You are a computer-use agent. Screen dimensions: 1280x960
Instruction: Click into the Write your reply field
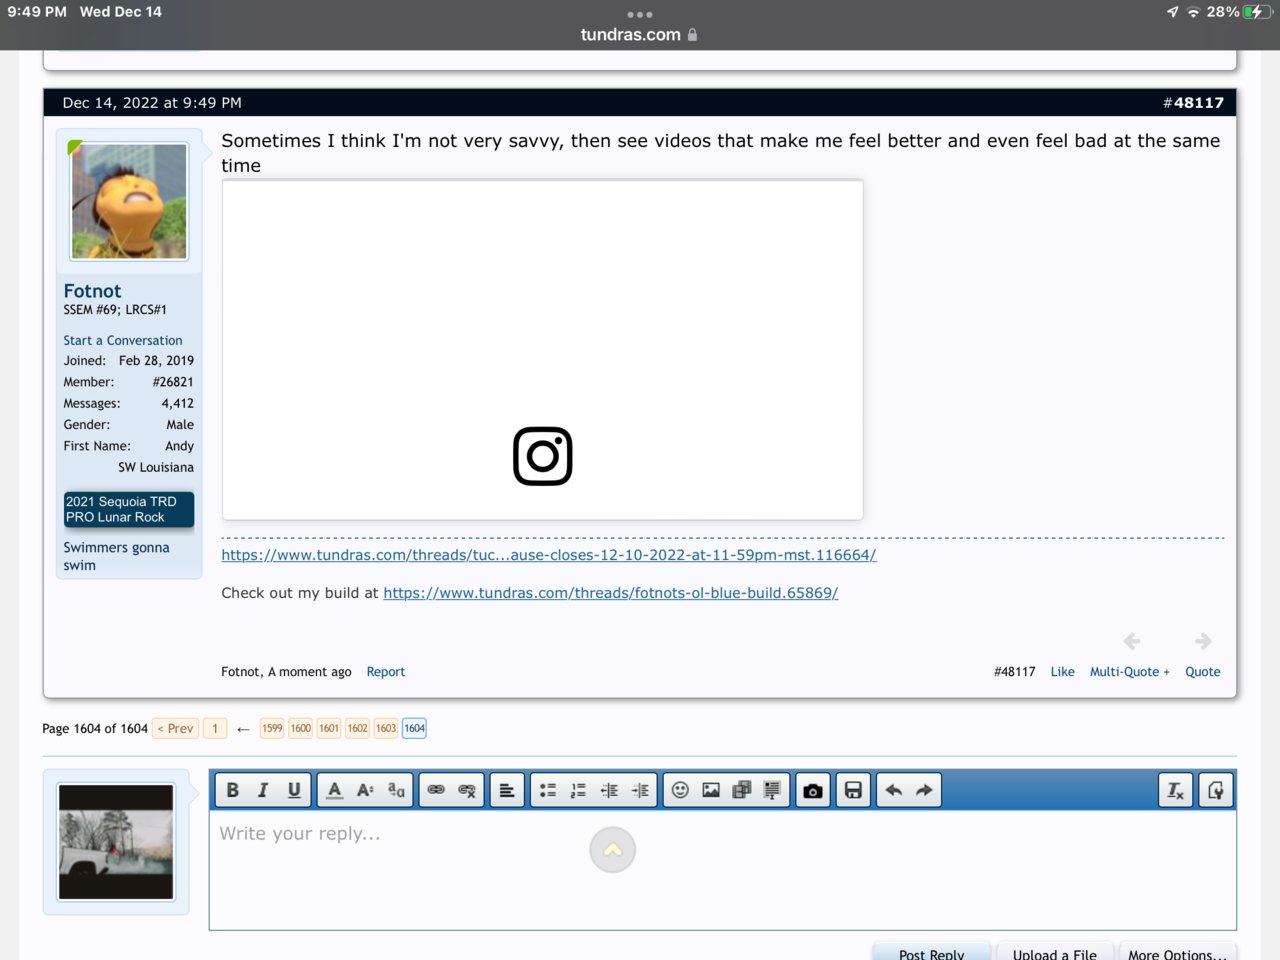point(722,869)
